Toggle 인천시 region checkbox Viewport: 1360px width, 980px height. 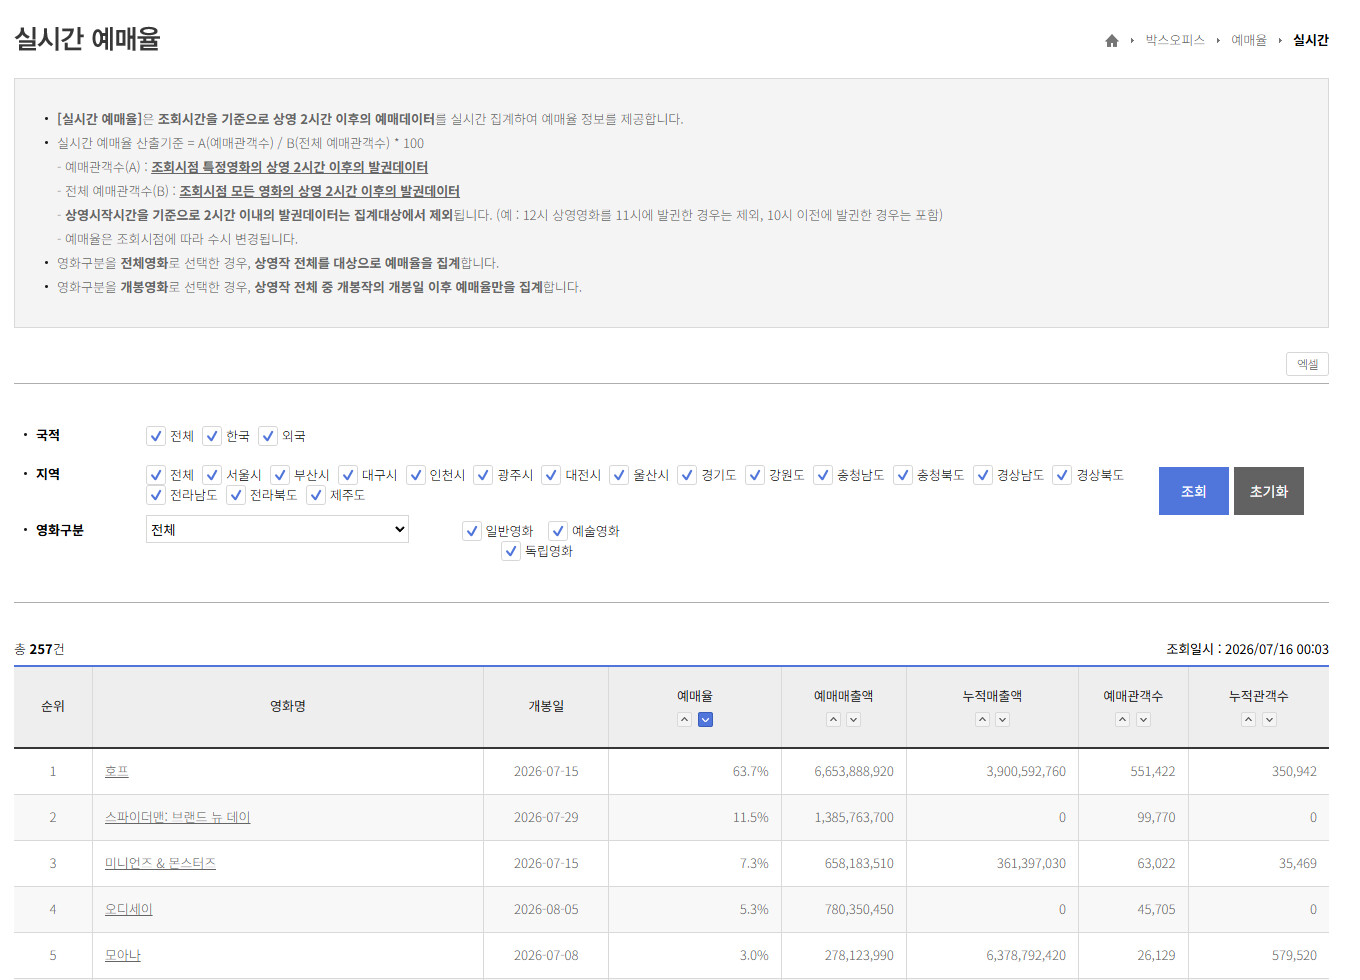coord(416,475)
